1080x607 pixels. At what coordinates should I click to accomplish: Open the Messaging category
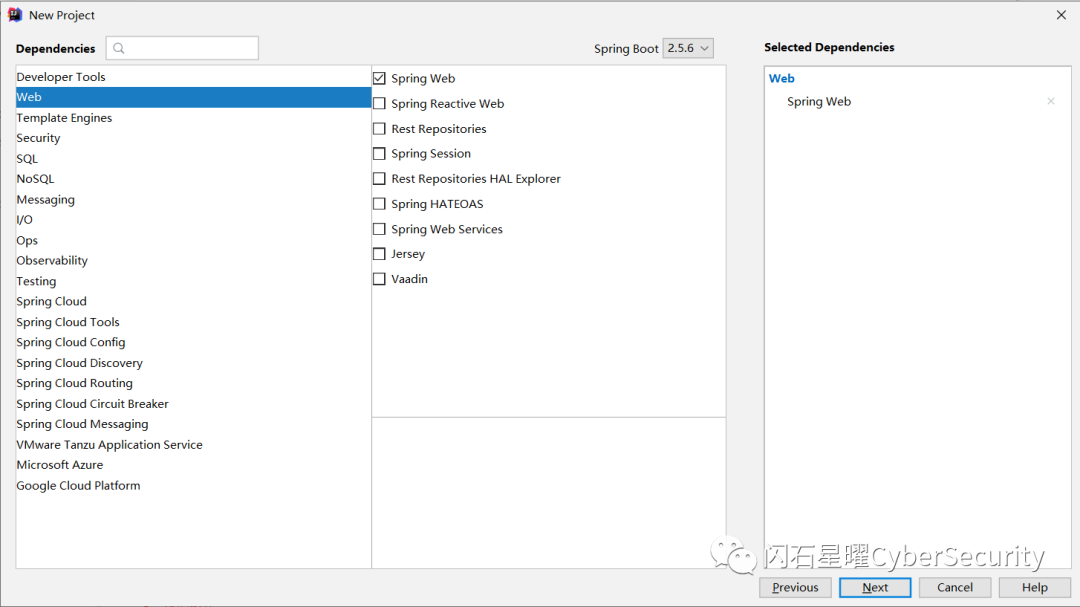tap(194, 199)
